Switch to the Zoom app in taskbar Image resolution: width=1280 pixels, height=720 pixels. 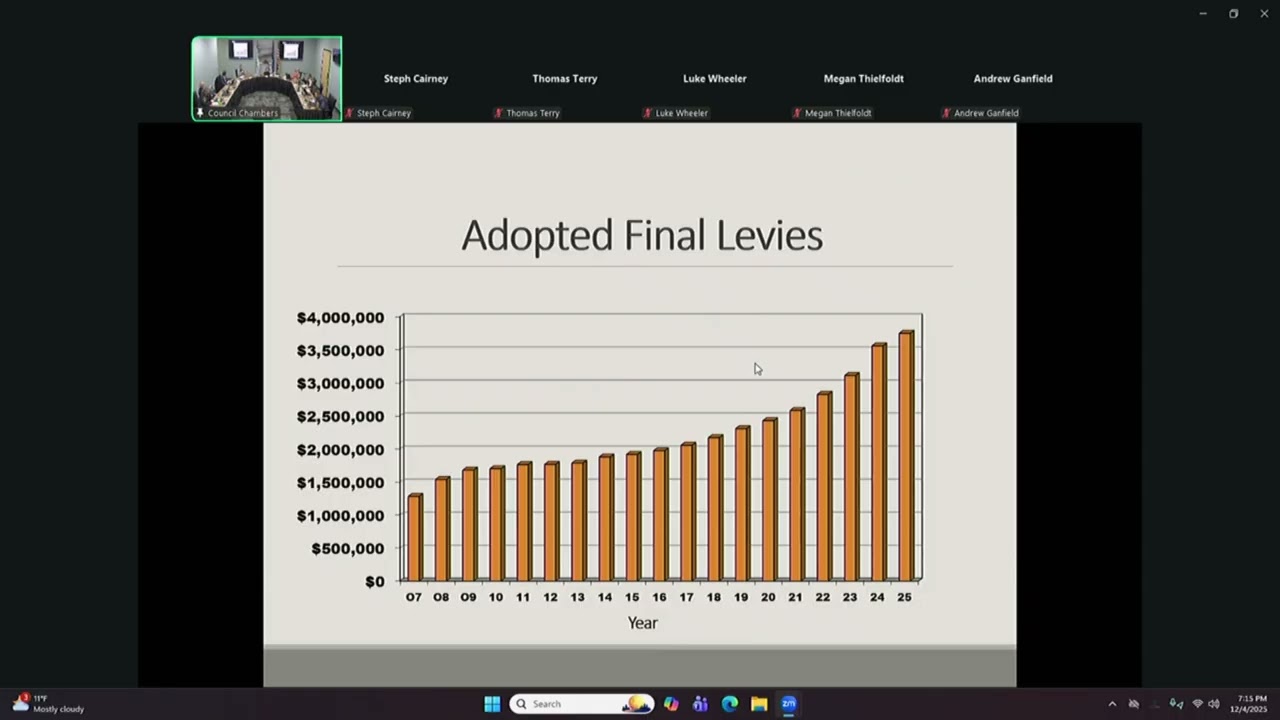coord(789,704)
